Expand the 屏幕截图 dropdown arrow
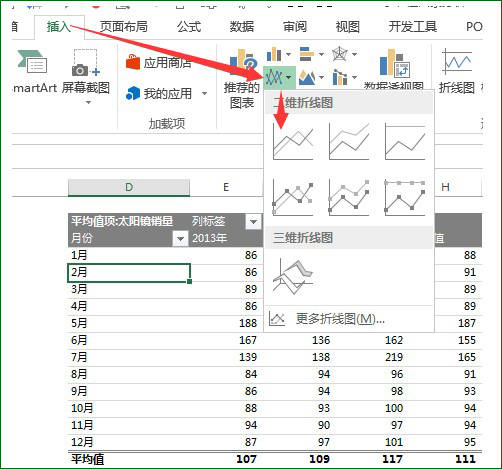The height and width of the screenshot is (469, 502). 88,102
